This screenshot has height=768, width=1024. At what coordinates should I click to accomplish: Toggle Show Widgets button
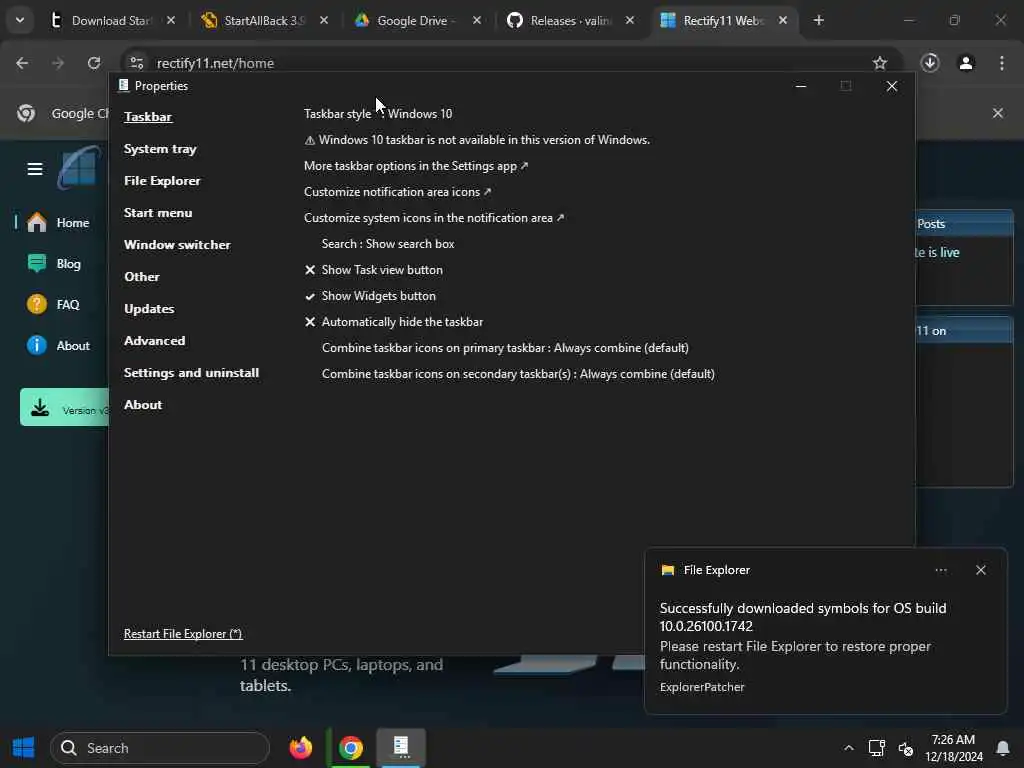click(x=370, y=296)
